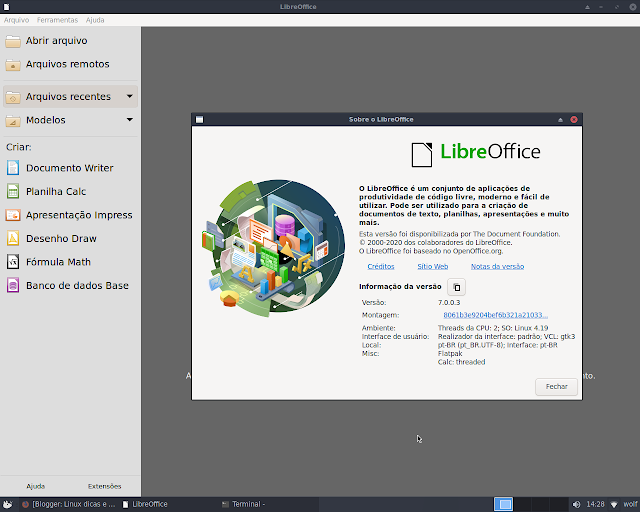640x512 pixels.
Task: Open the system menu icon in taskbar
Action: 8,504
